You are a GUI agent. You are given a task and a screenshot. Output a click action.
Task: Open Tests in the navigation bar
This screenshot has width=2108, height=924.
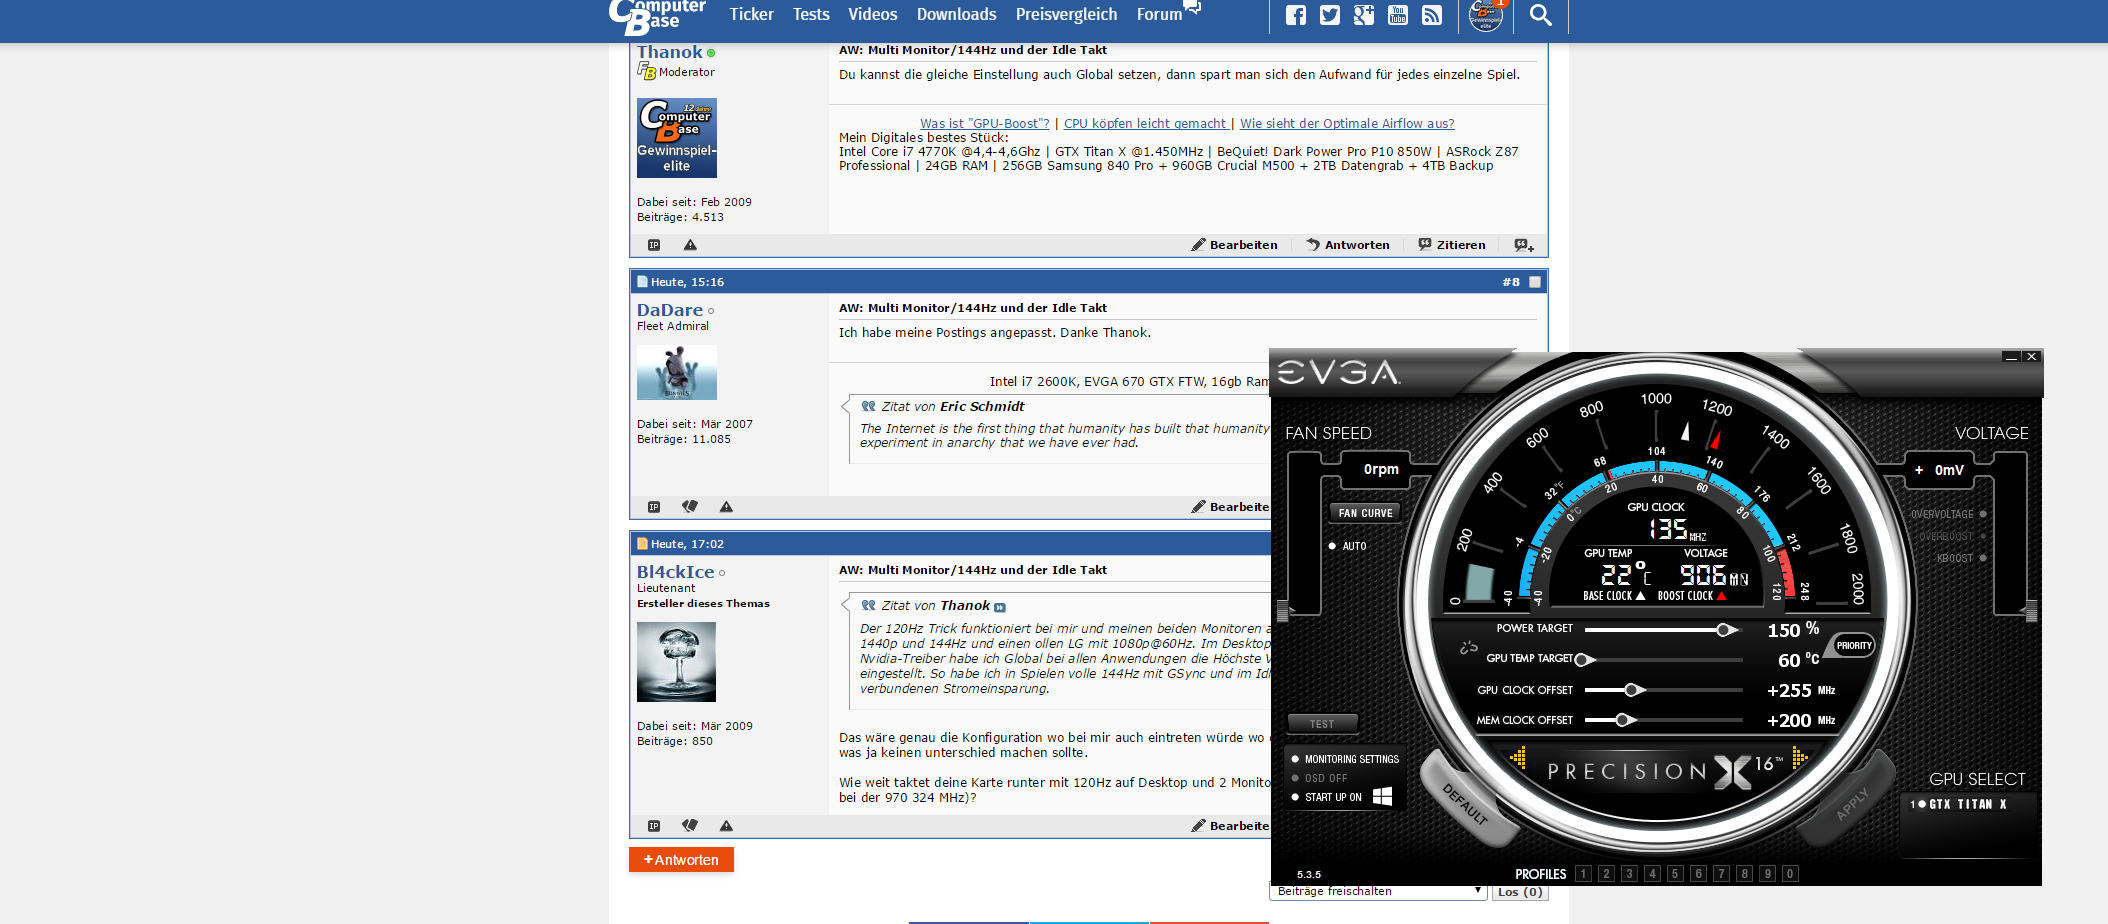click(811, 14)
